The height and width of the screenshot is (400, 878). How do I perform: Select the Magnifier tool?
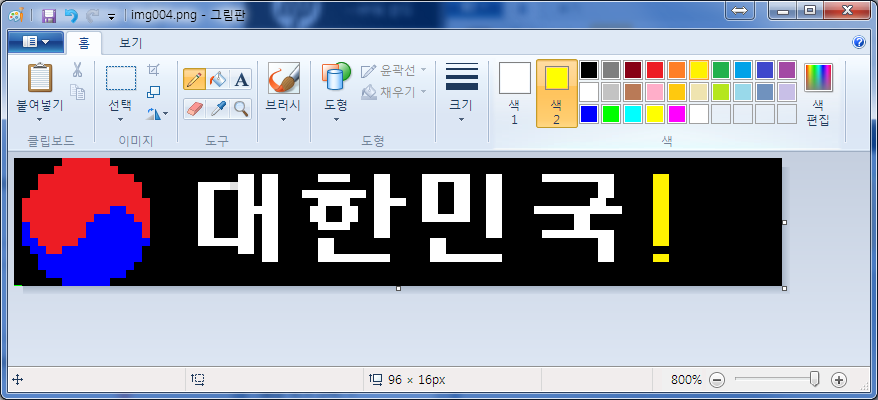(241, 109)
